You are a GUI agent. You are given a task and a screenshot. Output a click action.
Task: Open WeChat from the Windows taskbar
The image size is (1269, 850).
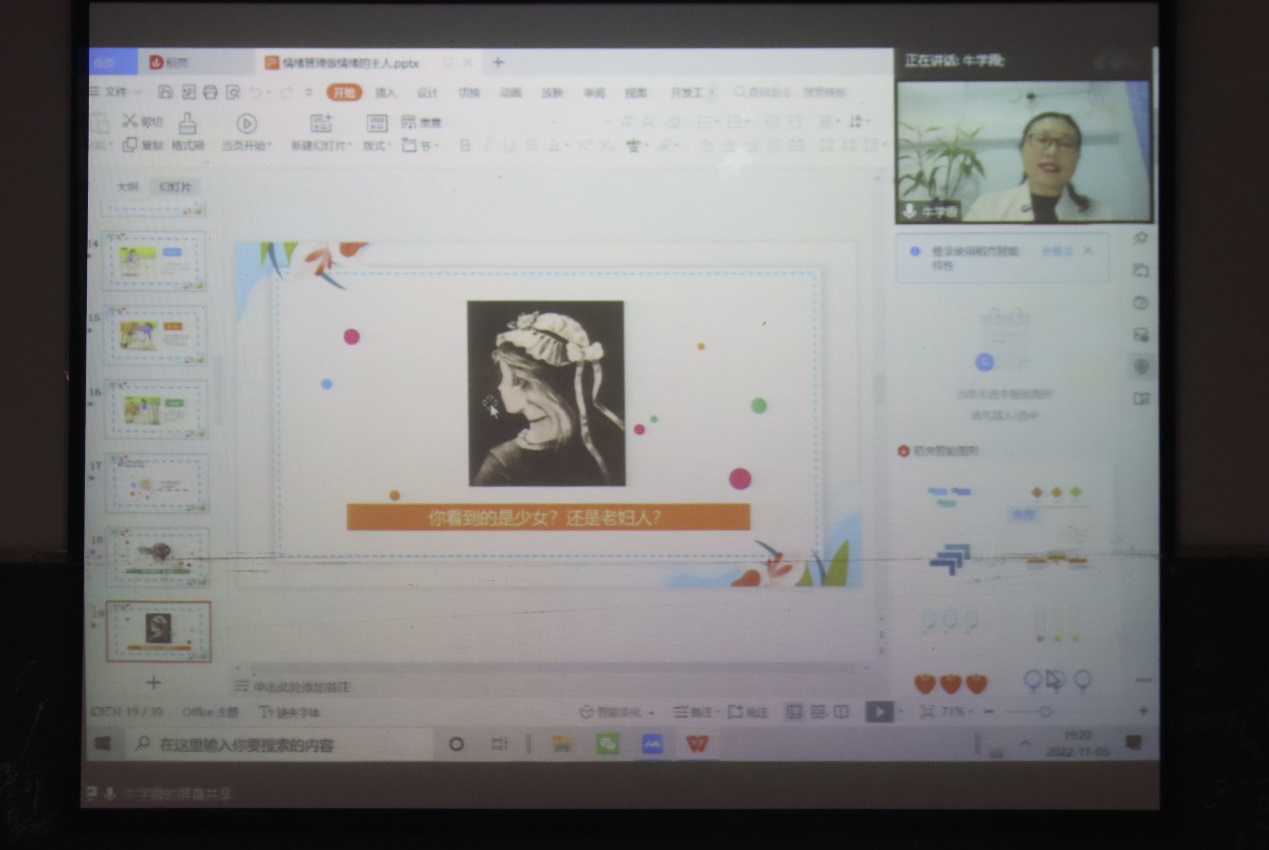point(607,744)
